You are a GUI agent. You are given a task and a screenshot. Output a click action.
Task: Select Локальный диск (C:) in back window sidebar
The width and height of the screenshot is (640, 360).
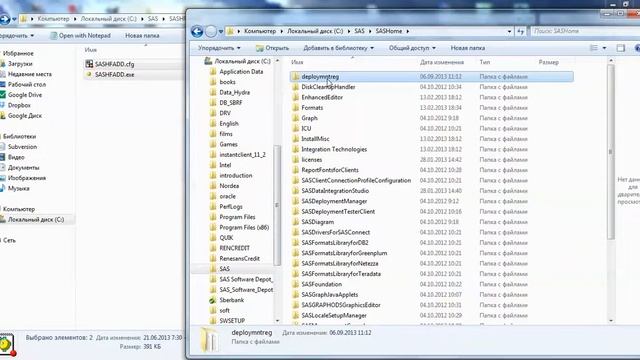coord(37,220)
